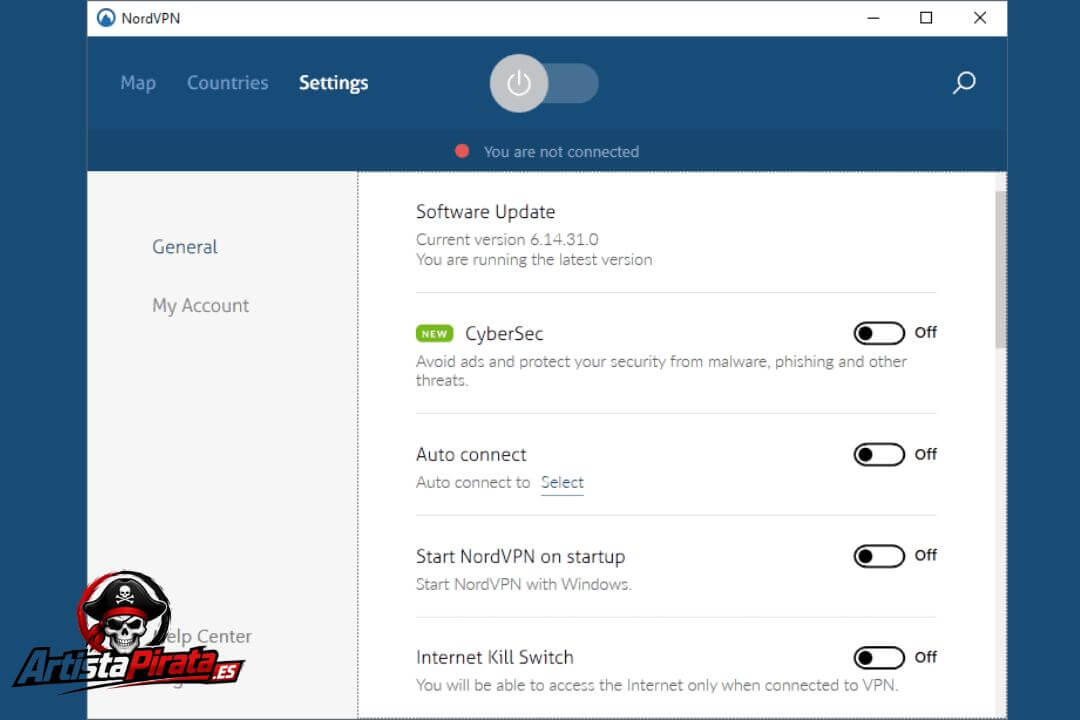This screenshot has height=720, width=1080.
Task: Open General settings section
Action: (x=185, y=247)
